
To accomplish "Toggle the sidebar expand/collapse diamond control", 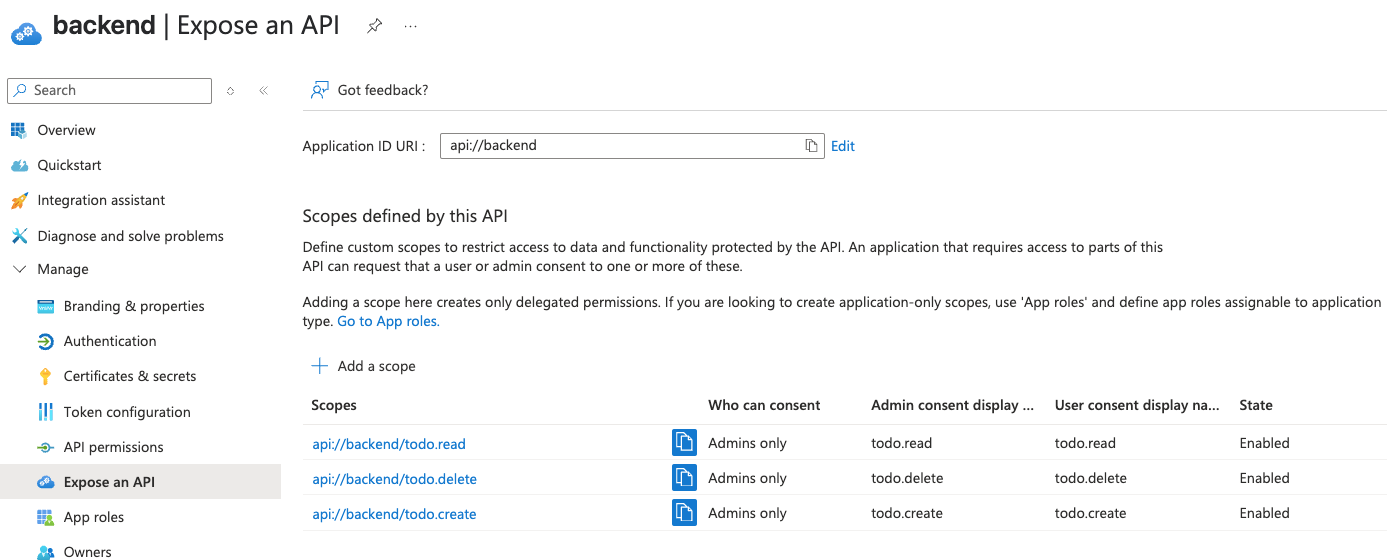I will coord(230,90).
